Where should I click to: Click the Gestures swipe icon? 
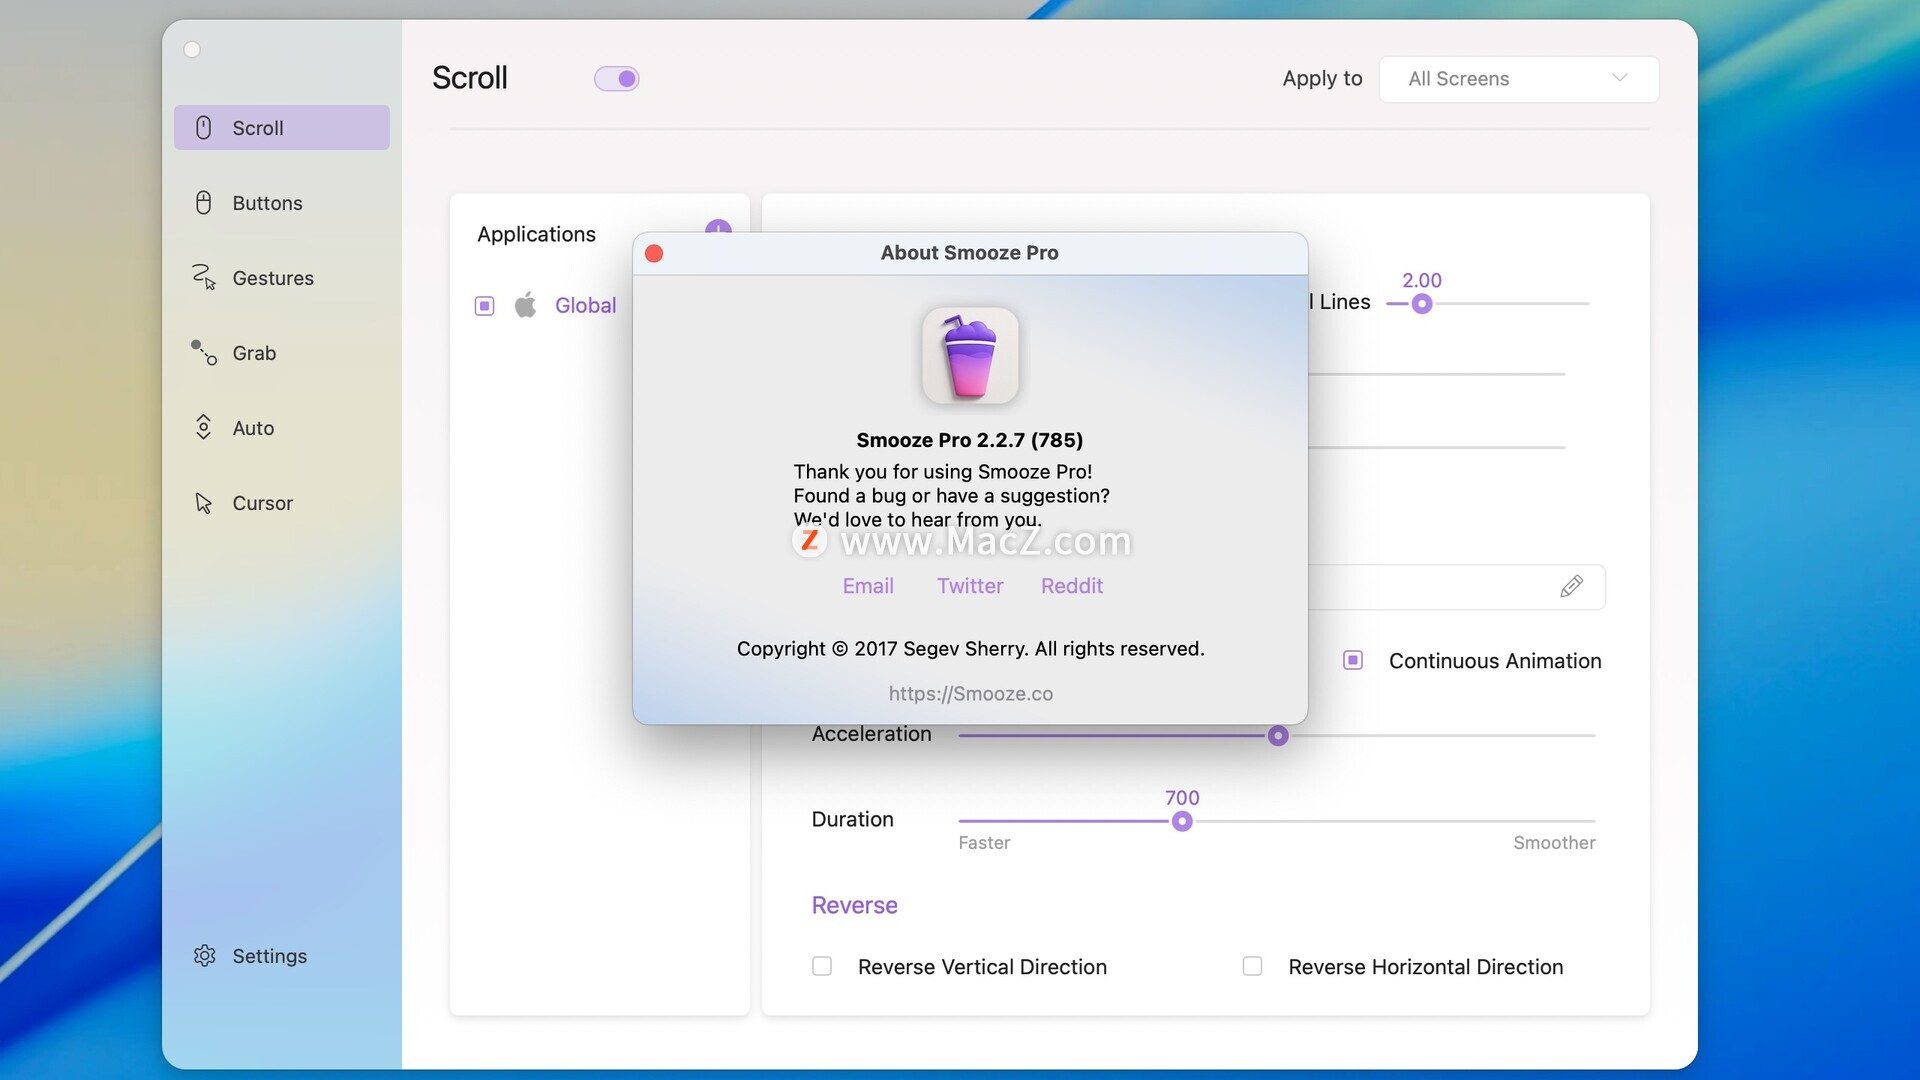click(x=203, y=277)
